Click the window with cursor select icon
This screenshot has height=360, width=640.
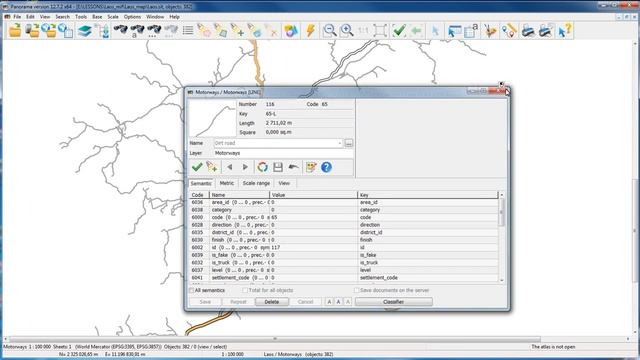pyautogui.click(x=453, y=31)
